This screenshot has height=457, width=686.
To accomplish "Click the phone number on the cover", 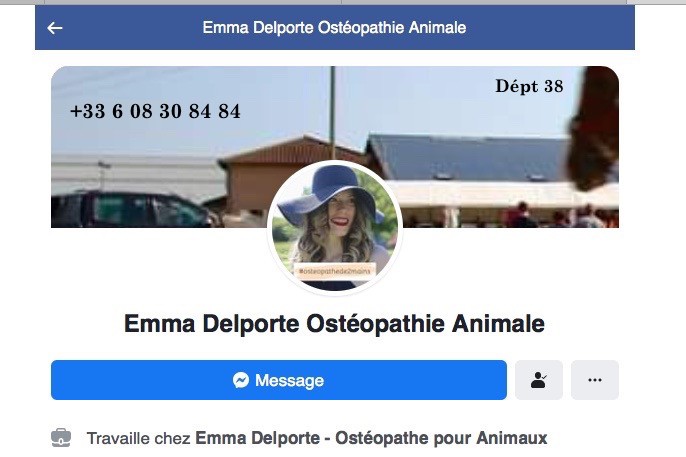I will 155,111.
